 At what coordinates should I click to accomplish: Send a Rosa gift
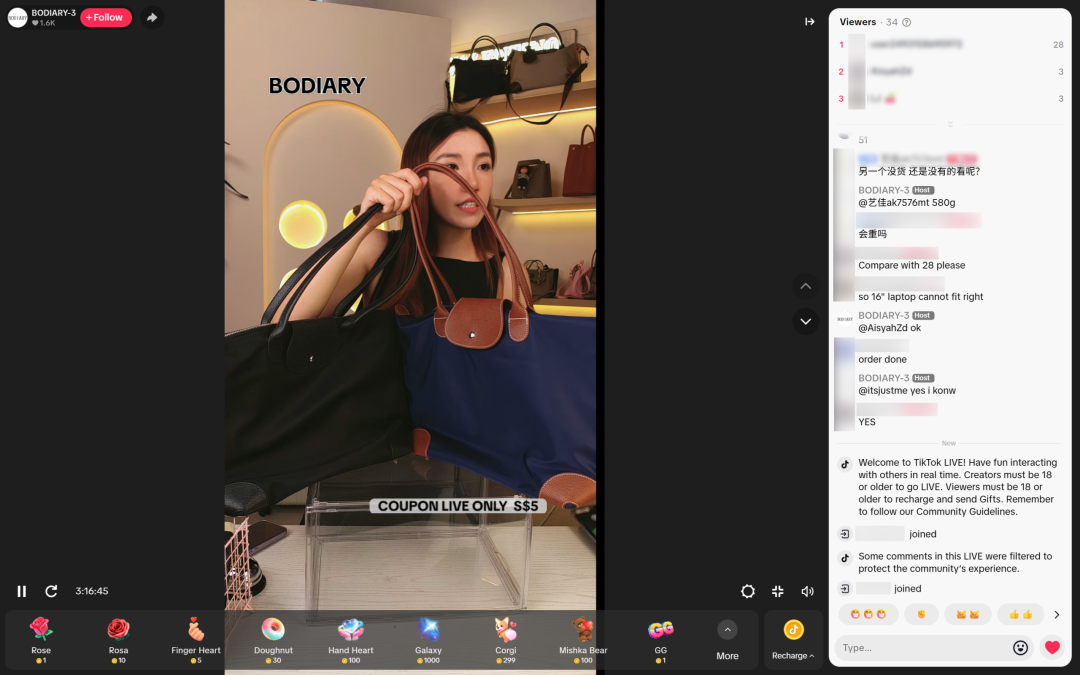pyautogui.click(x=118, y=640)
